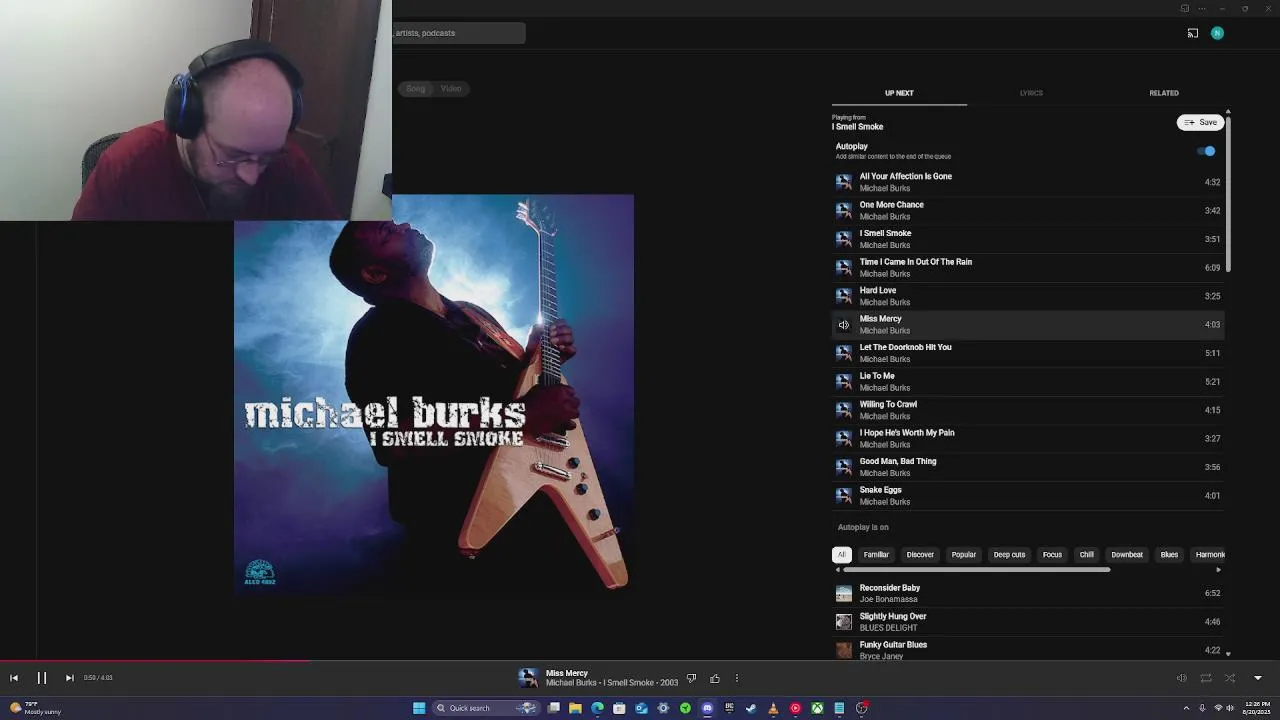Switch to Video mode

click(451, 89)
